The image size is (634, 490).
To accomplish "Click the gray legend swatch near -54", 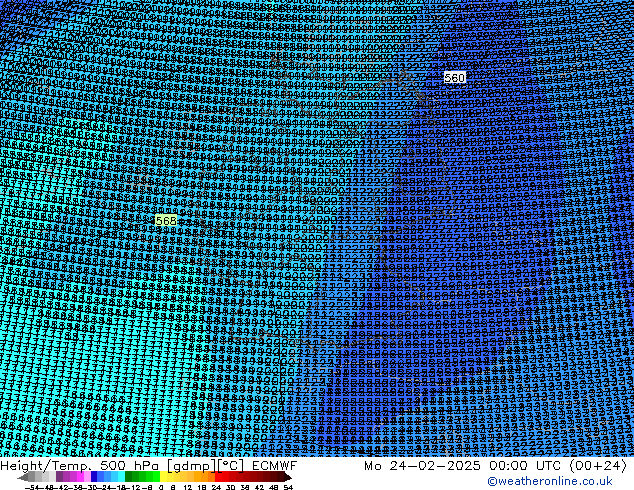I will (x=32, y=476).
